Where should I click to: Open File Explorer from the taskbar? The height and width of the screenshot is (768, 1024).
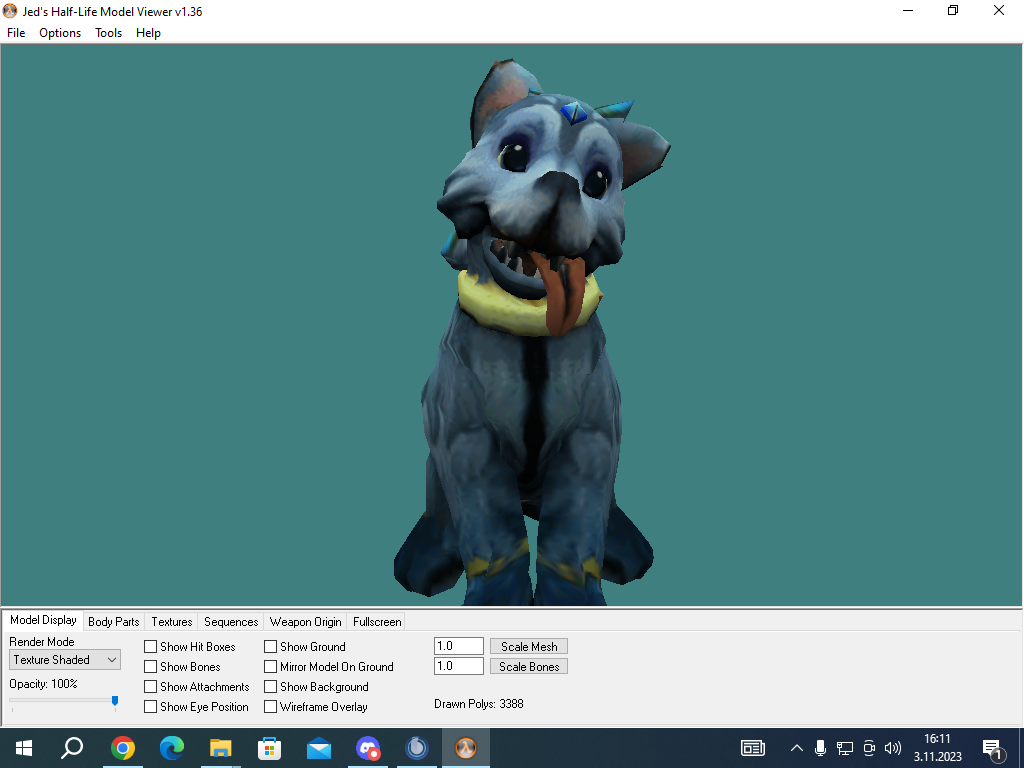(x=221, y=748)
